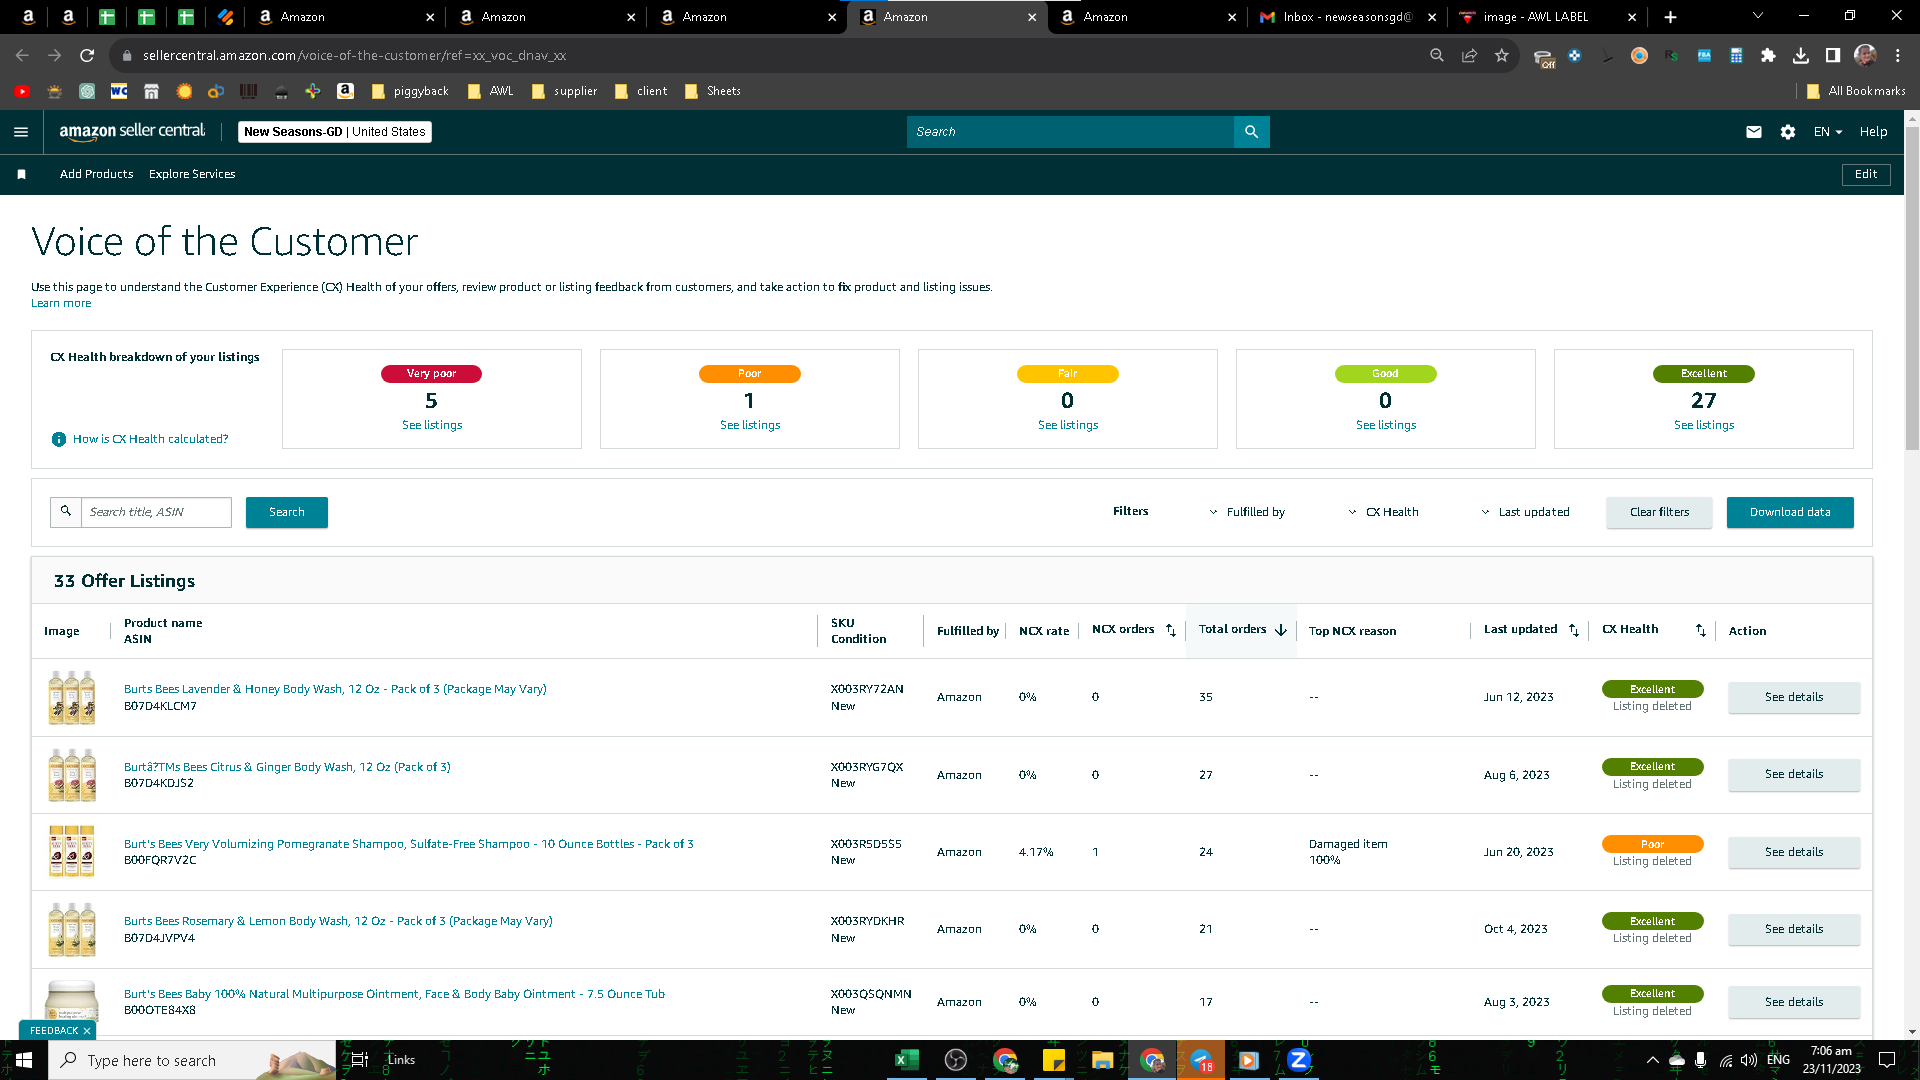See details for Pomegranate Shampoo row
This screenshot has width=1920, height=1080.
(x=1794, y=852)
